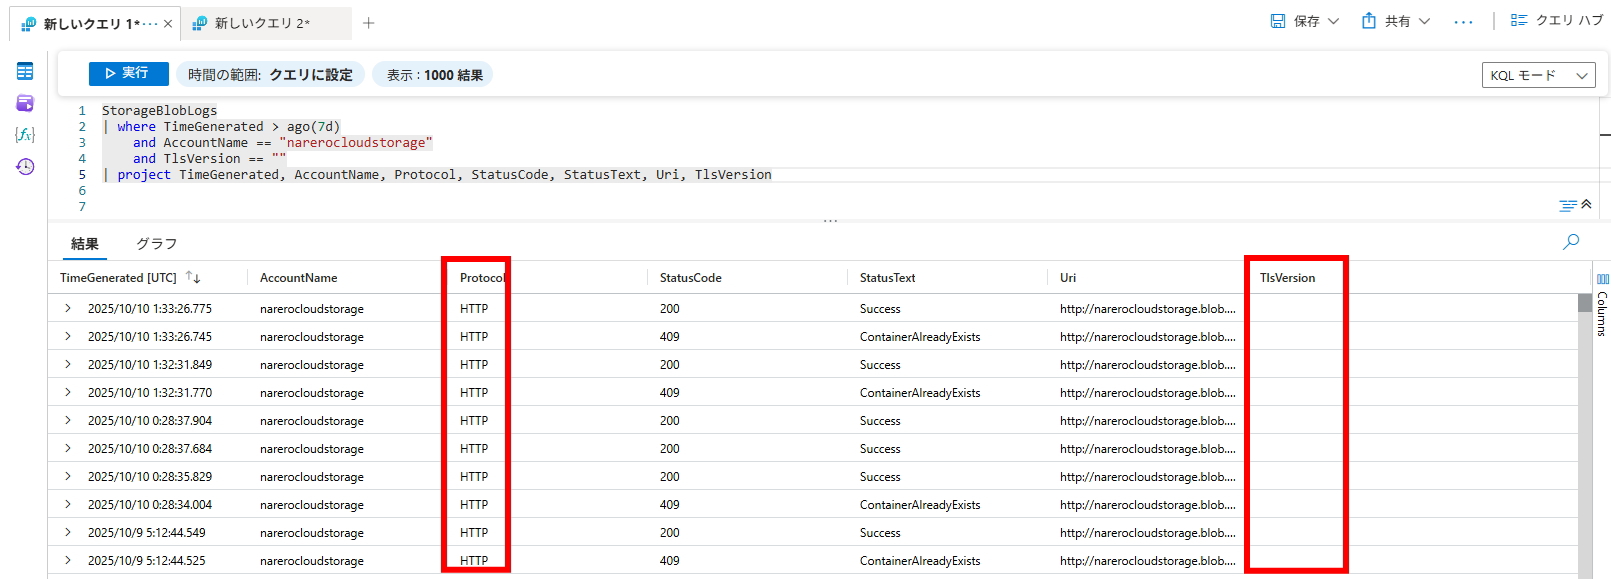This screenshot has height=579, width=1611.
Task: Click the StatusText column header
Action: [x=888, y=278]
